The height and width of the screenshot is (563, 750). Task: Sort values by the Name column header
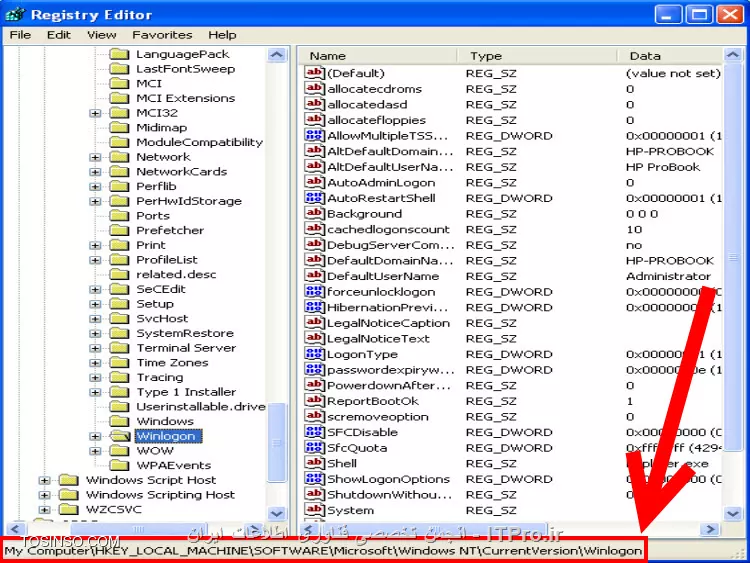pos(378,56)
